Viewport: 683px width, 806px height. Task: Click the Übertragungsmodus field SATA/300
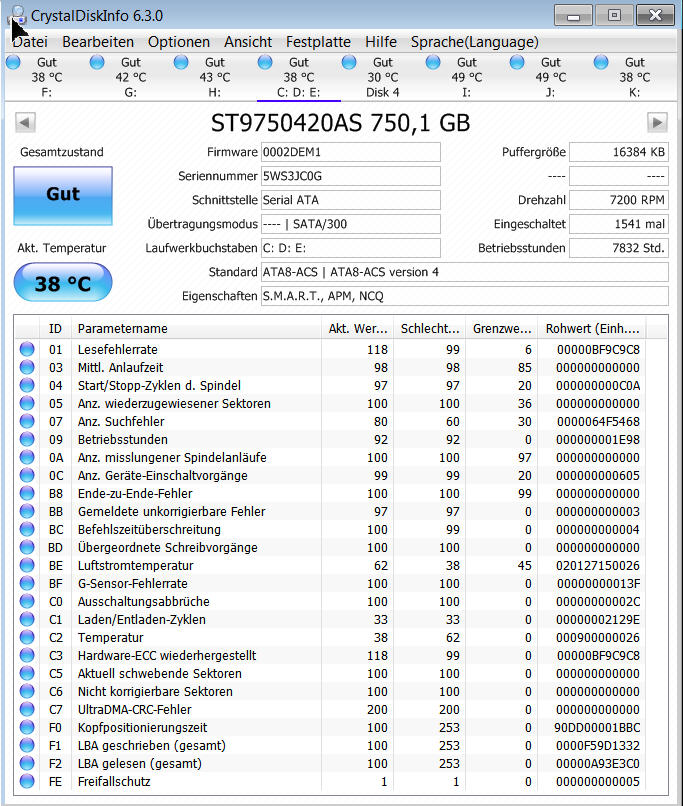point(350,224)
